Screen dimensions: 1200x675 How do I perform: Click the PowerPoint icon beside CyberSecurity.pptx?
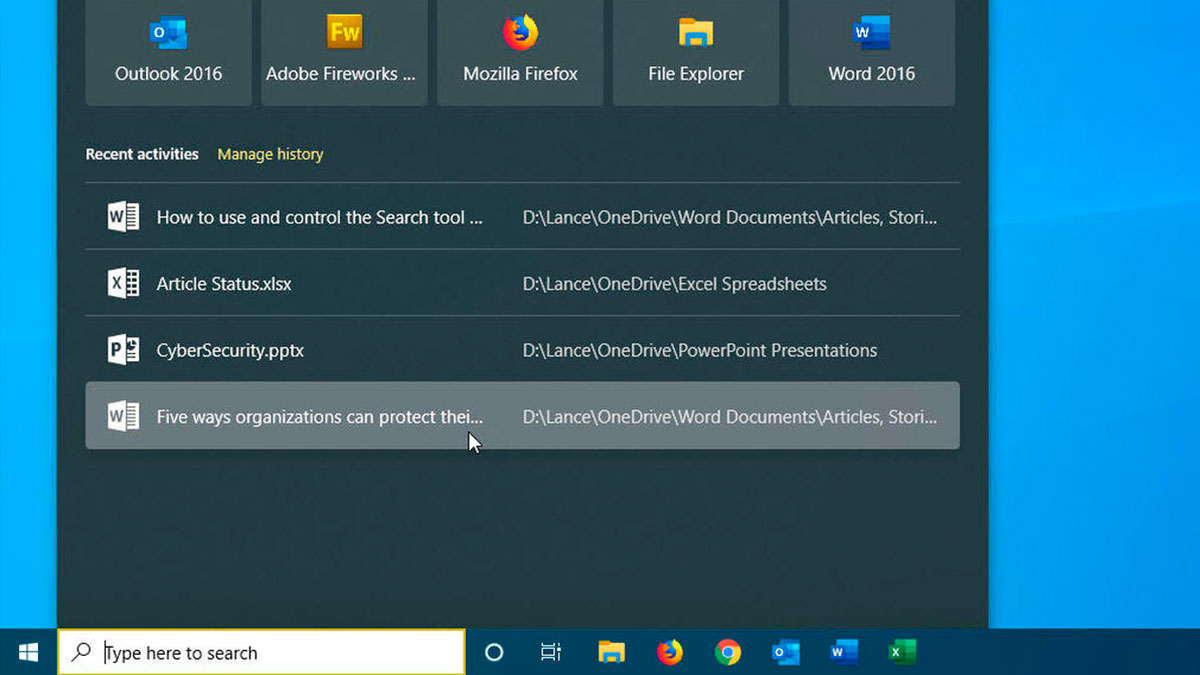[x=123, y=350]
